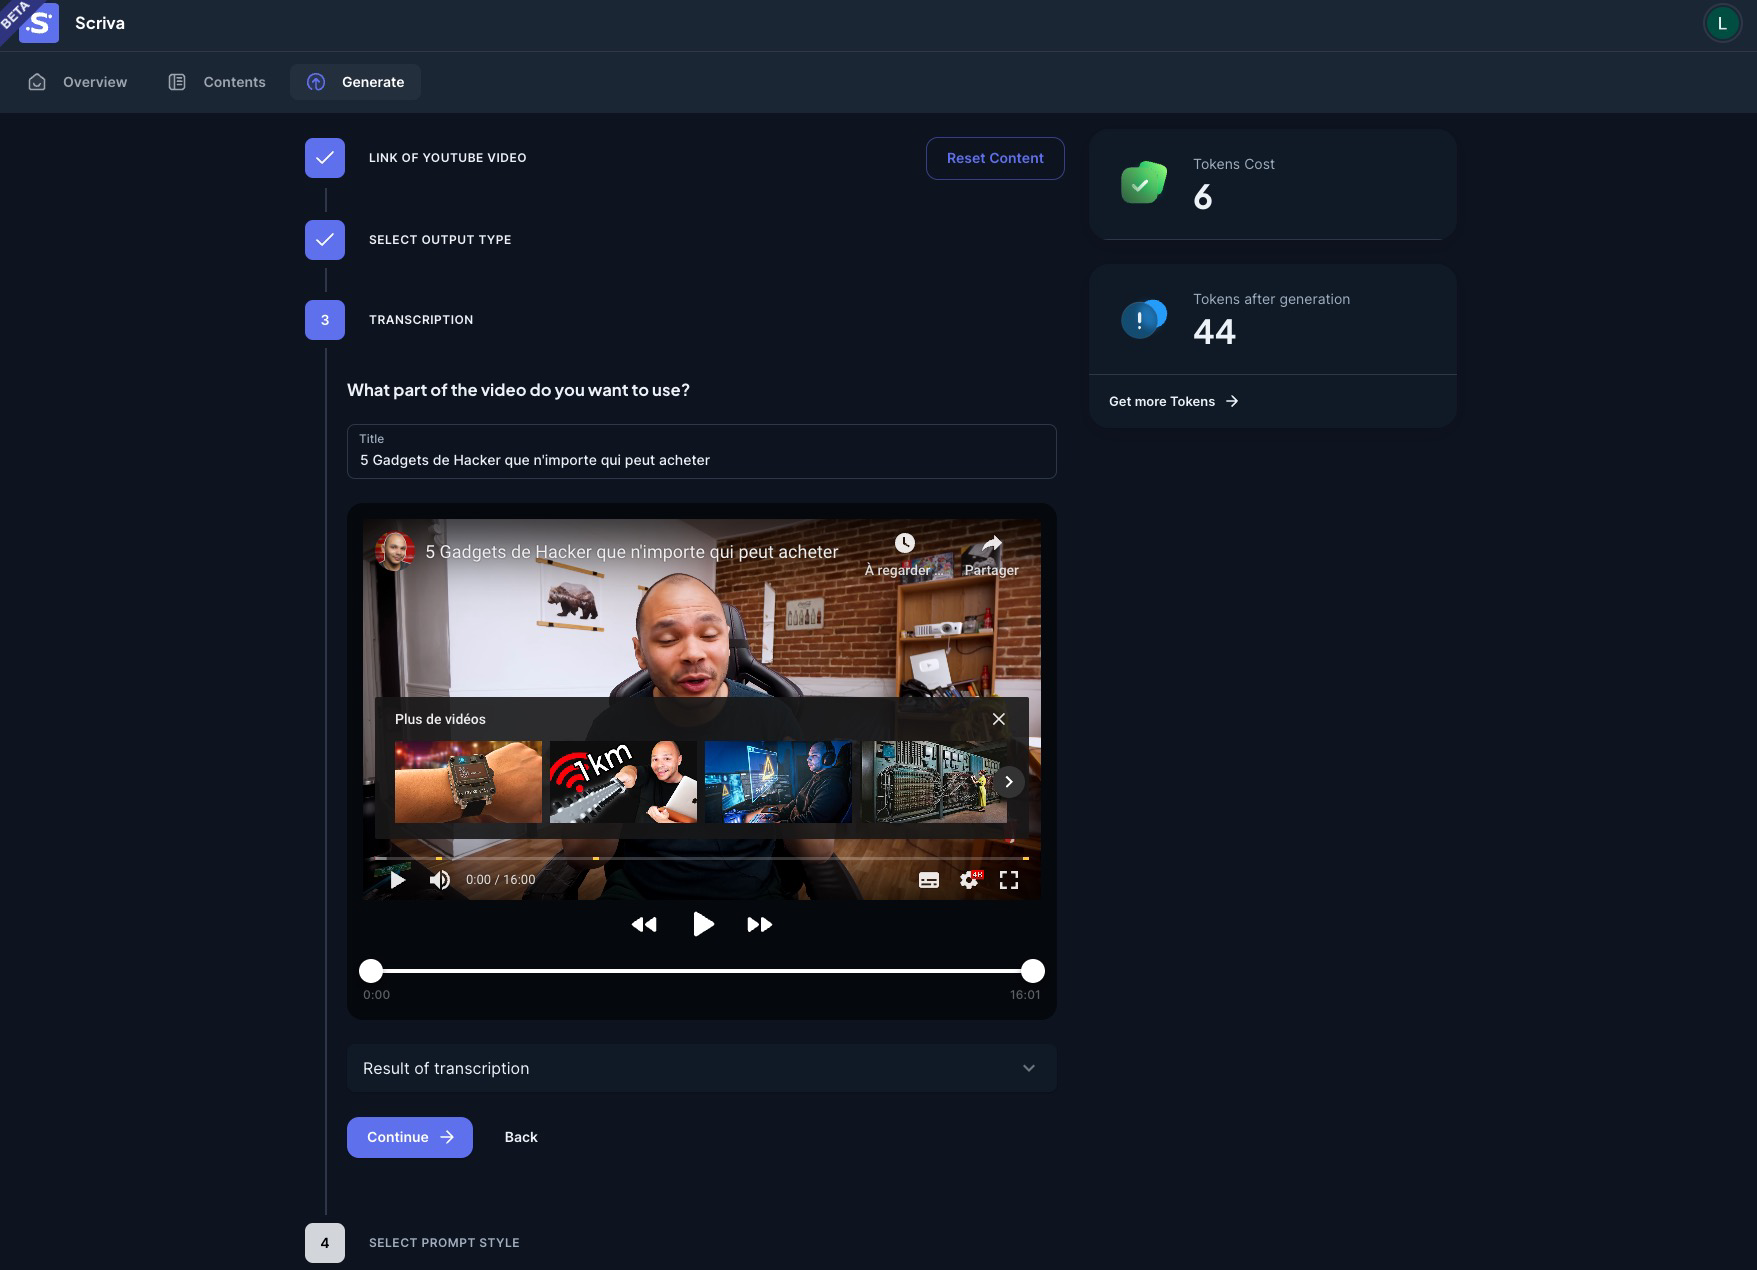Open the user avatar menu
1757x1270 pixels.
[1721, 23]
